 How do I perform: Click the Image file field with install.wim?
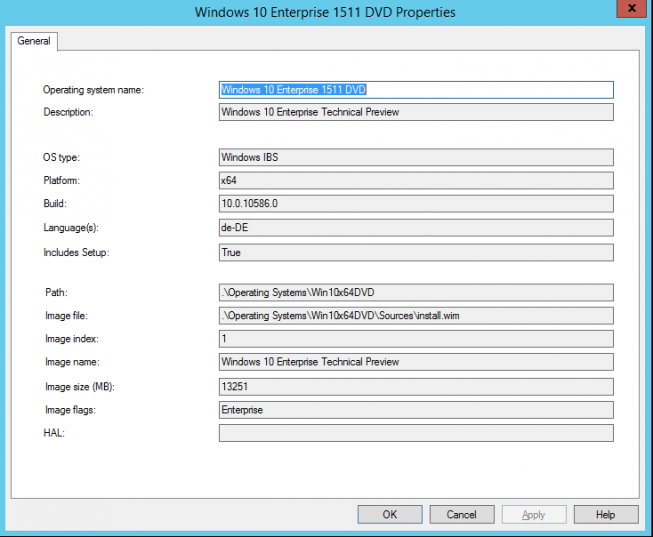416,316
